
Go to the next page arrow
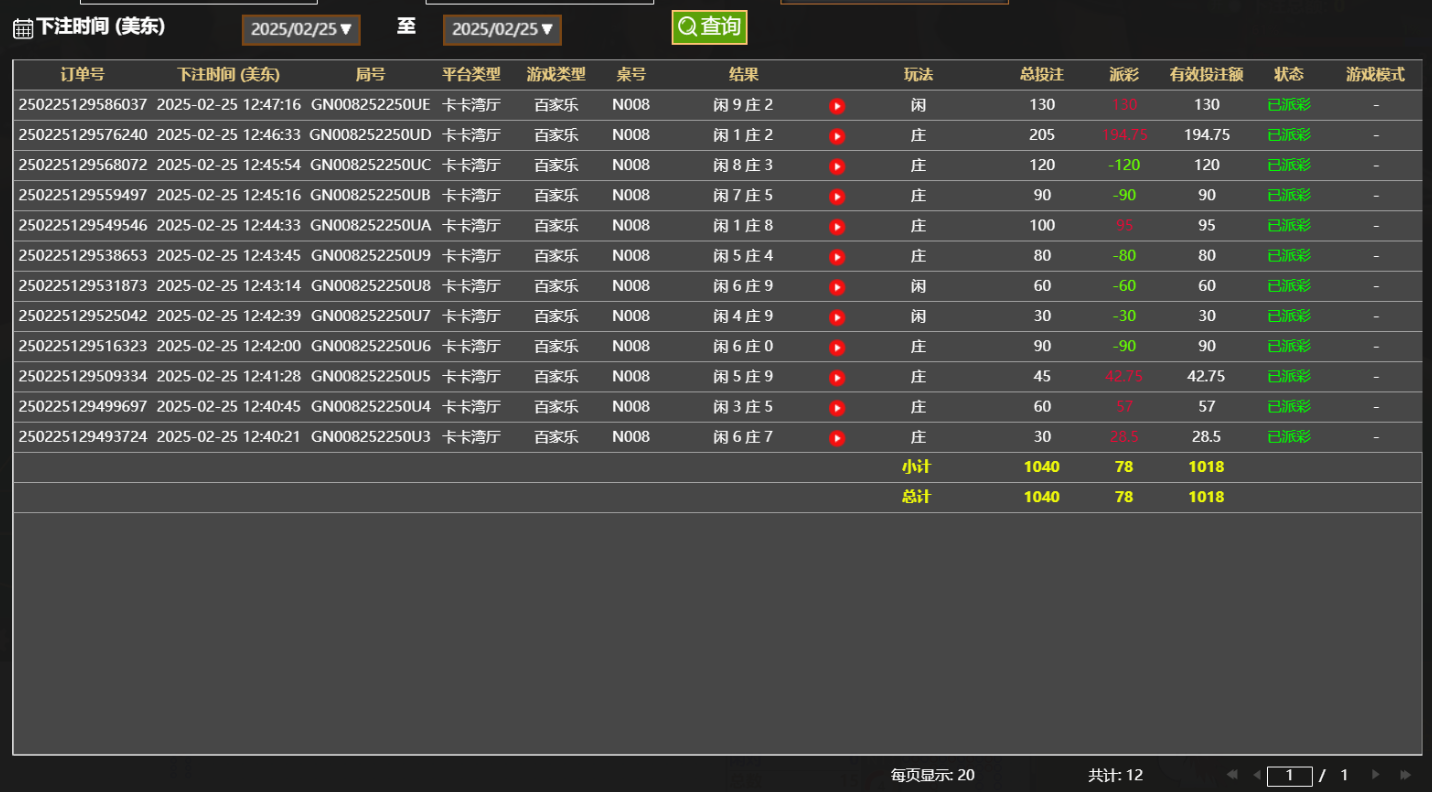(x=1376, y=775)
